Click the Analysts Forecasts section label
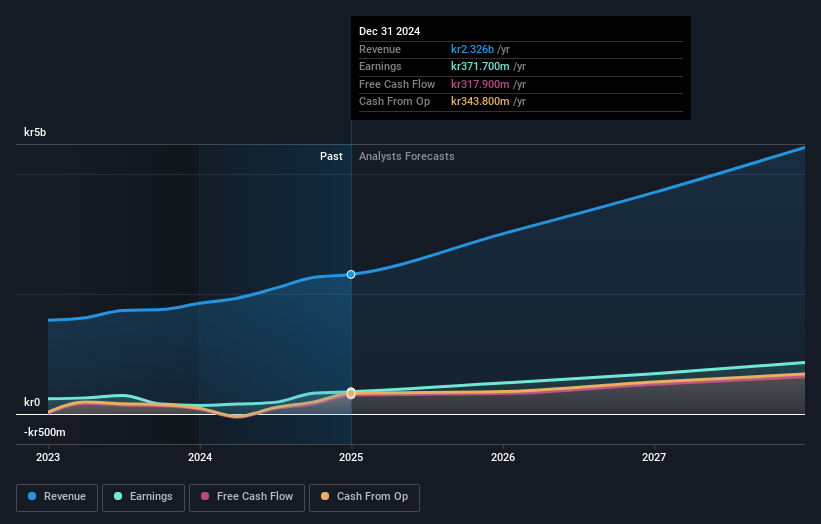Viewport: 821px width, 524px height. point(406,156)
